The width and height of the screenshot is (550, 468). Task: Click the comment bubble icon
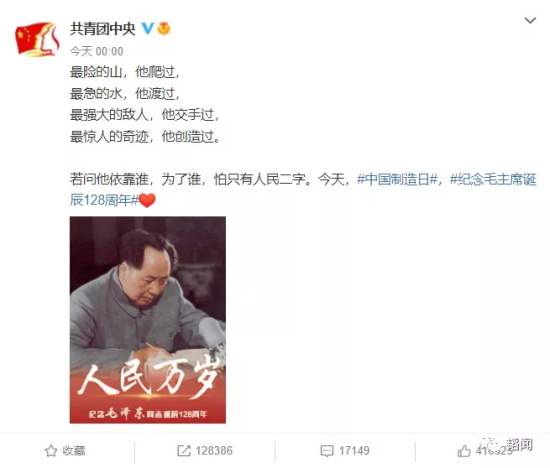tap(327, 451)
